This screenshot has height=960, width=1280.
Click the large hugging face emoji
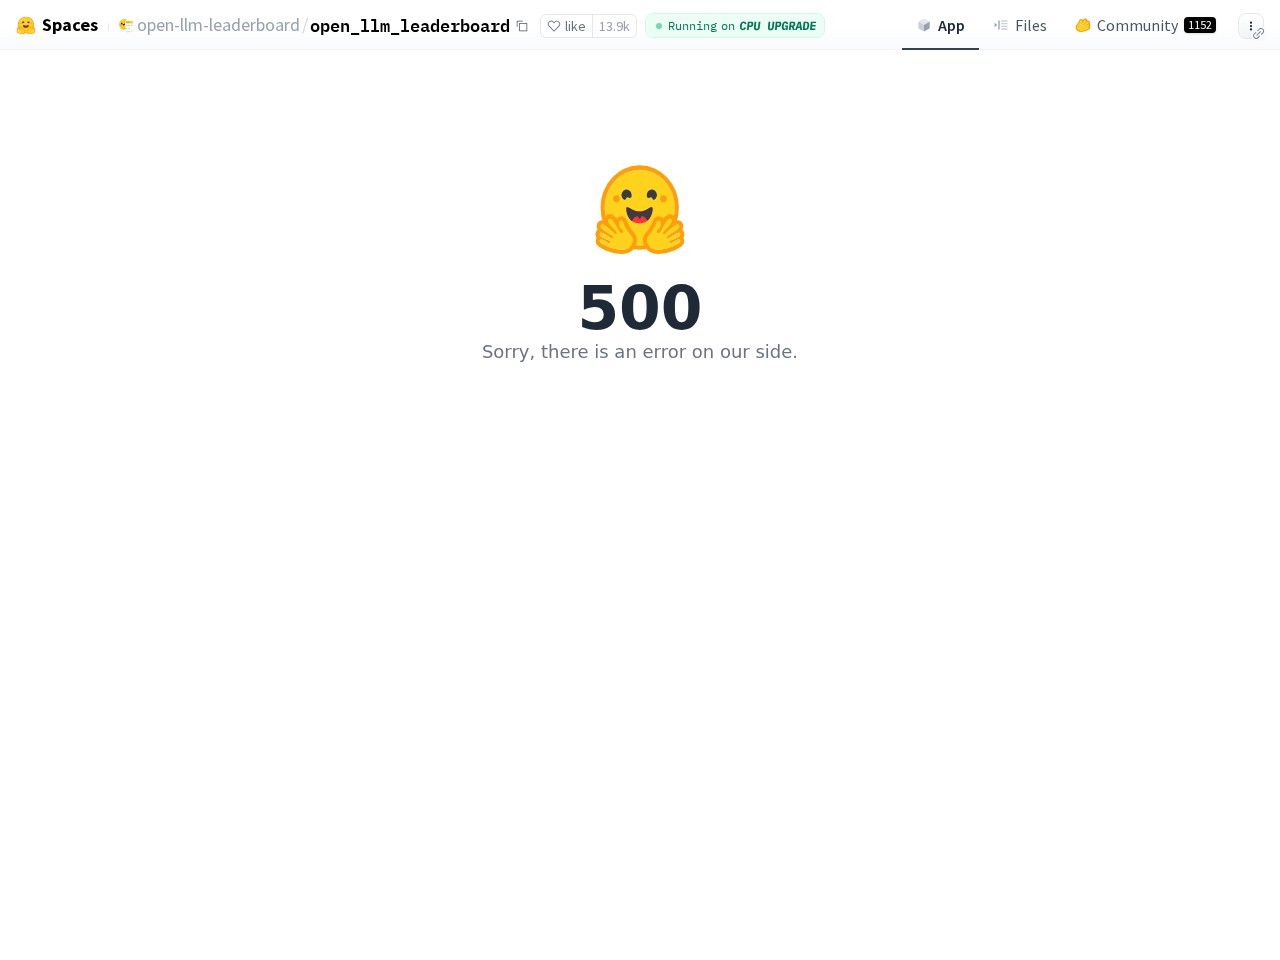click(x=640, y=209)
